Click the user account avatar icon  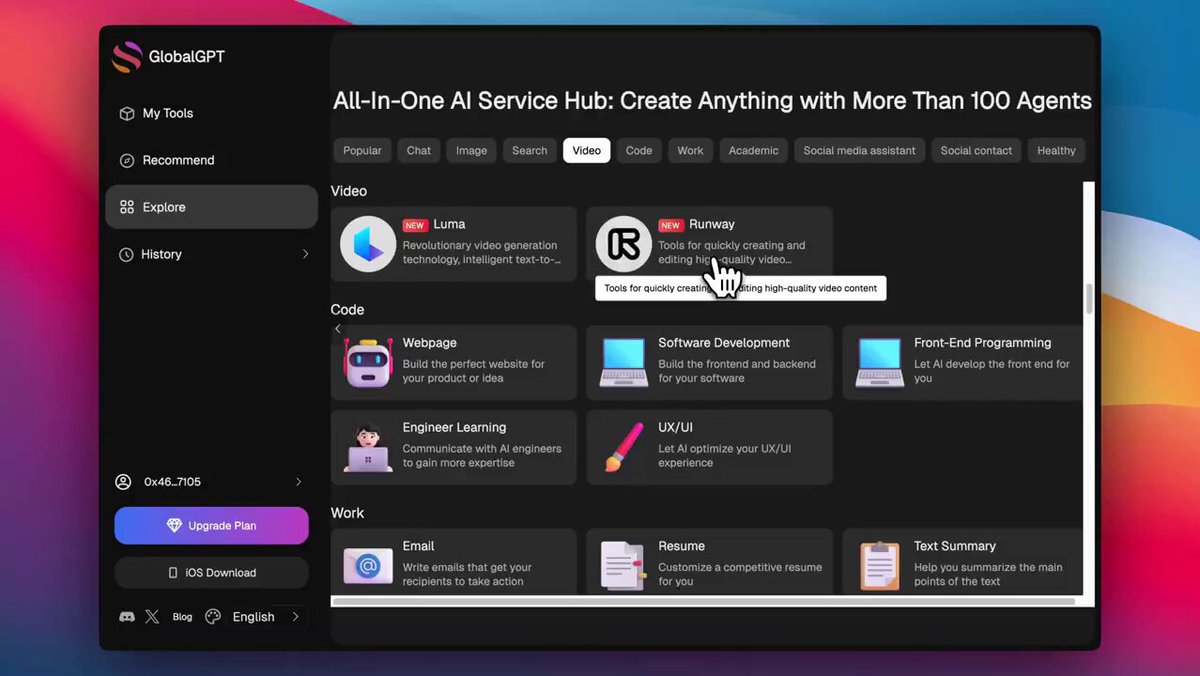point(124,482)
